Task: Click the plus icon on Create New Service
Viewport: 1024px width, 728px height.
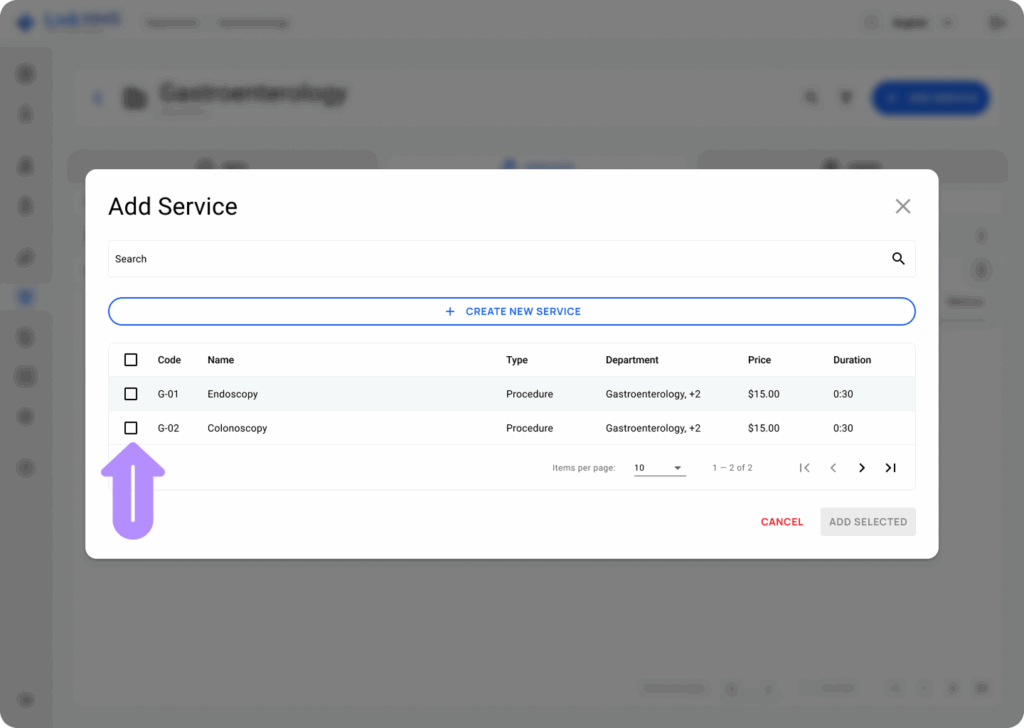Action: tap(450, 311)
